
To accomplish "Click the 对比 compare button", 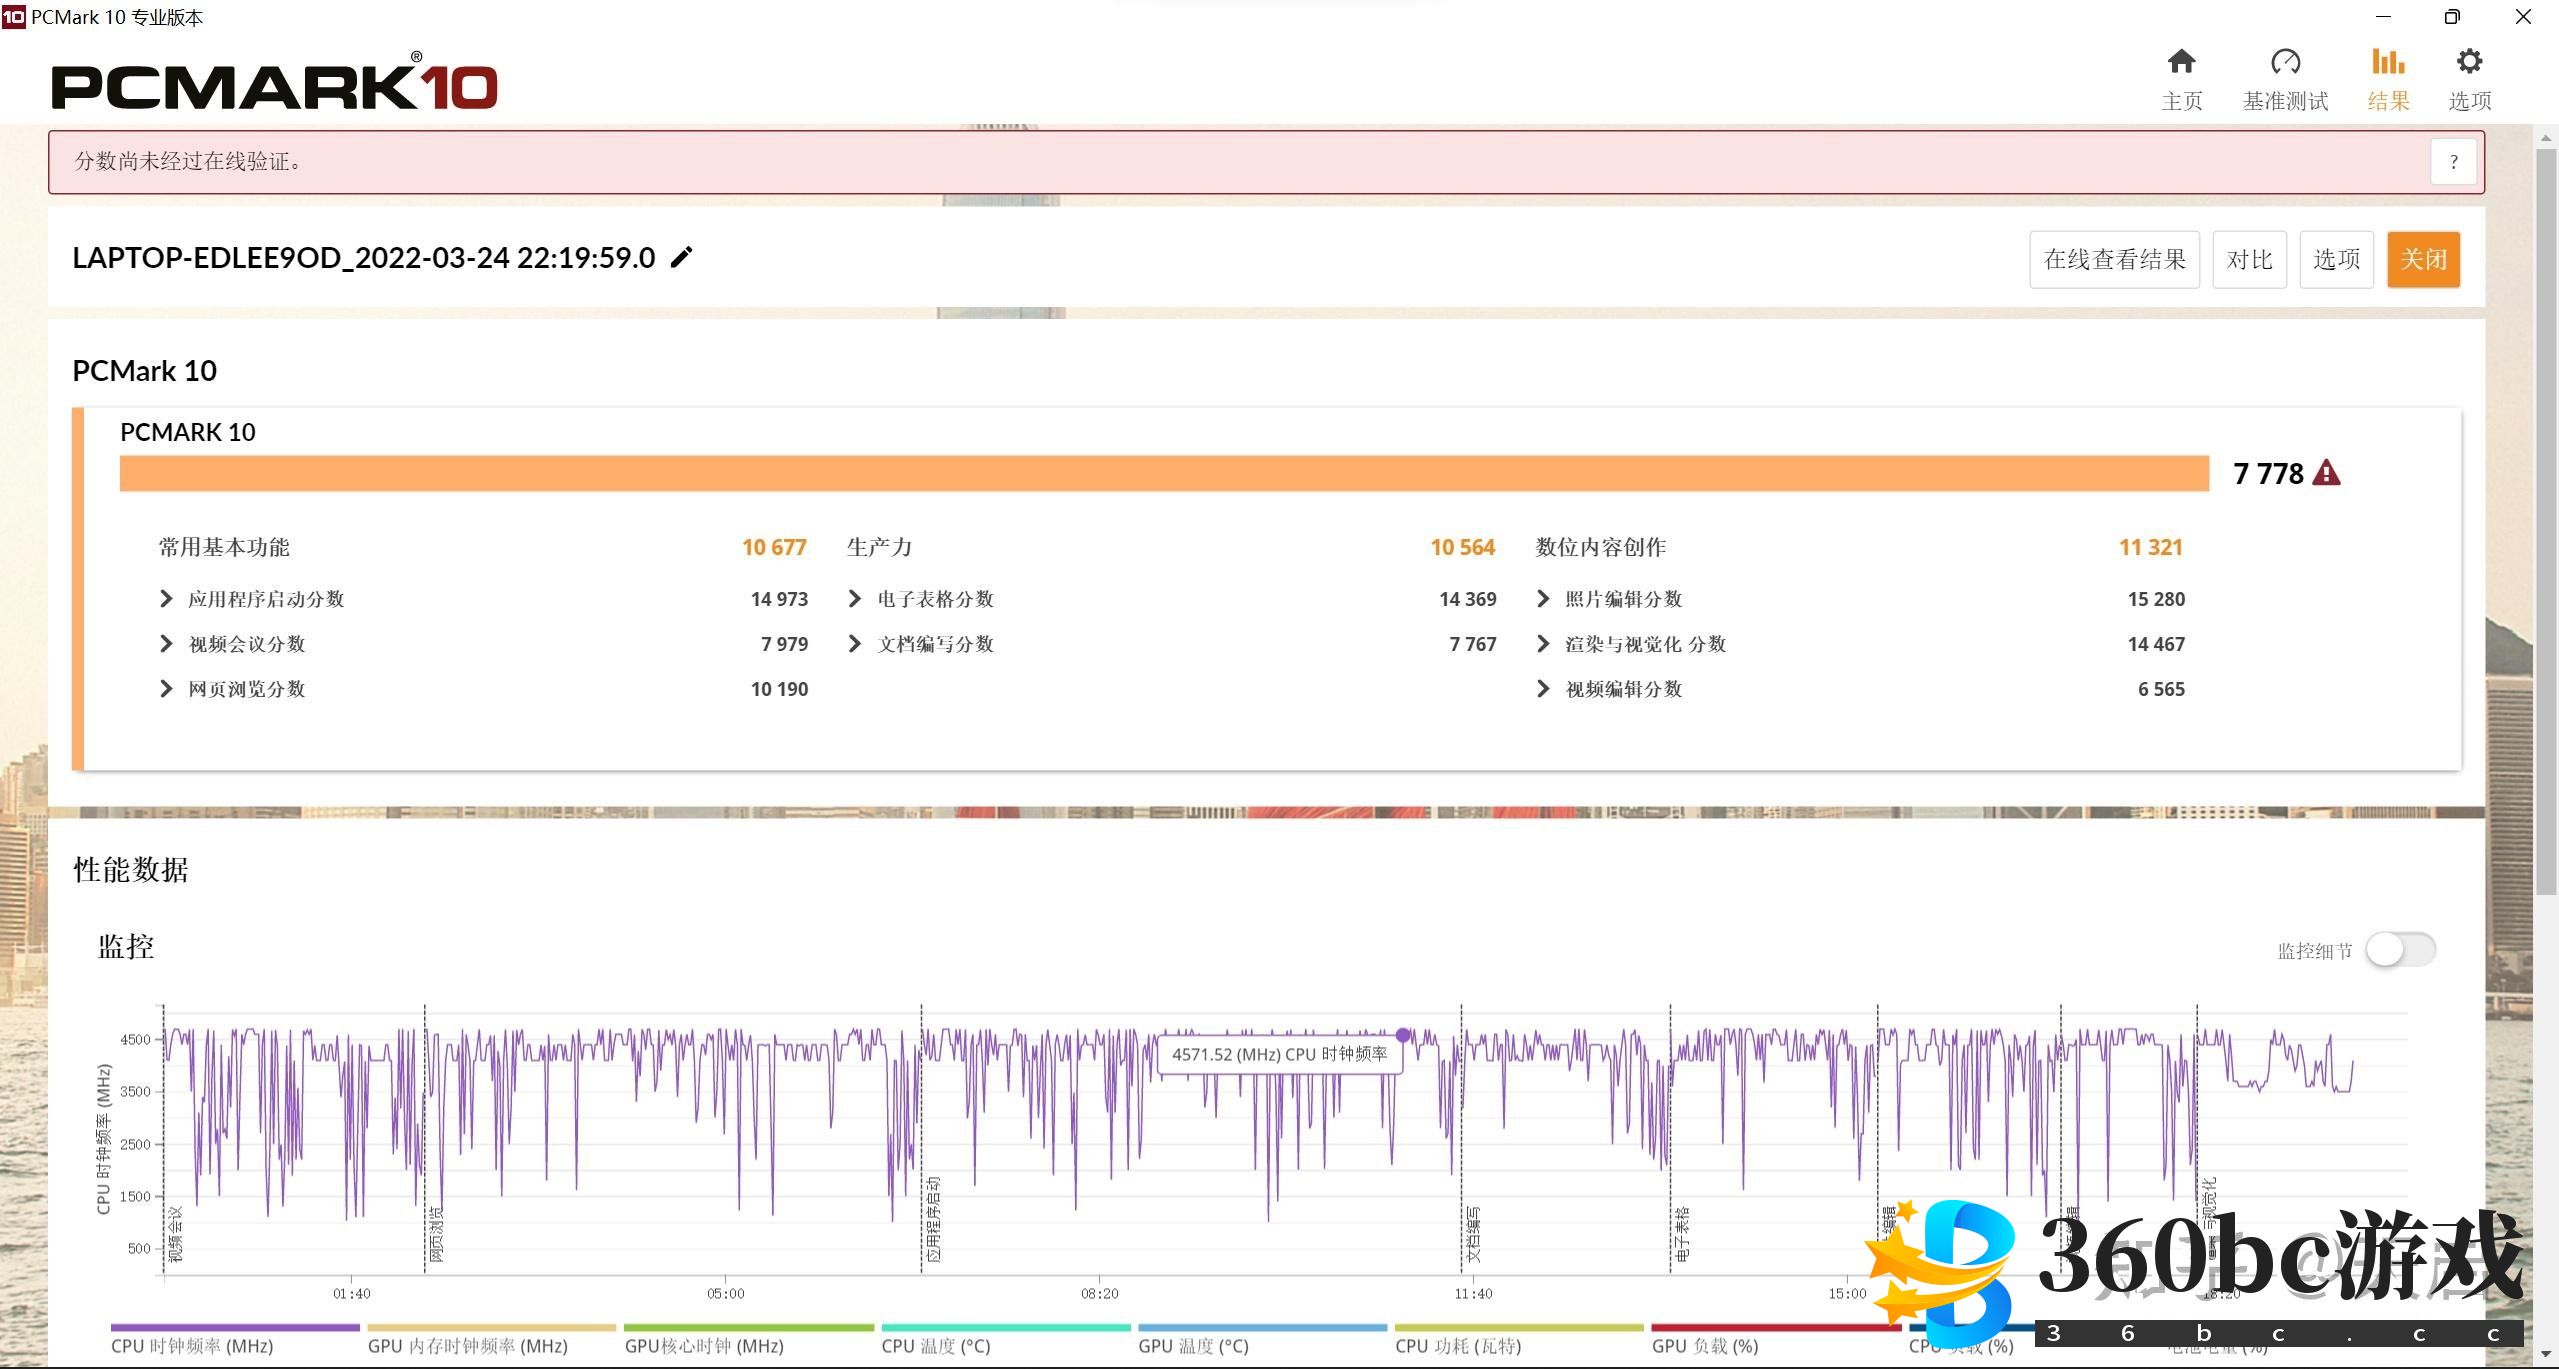I will [x=2249, y=260].
